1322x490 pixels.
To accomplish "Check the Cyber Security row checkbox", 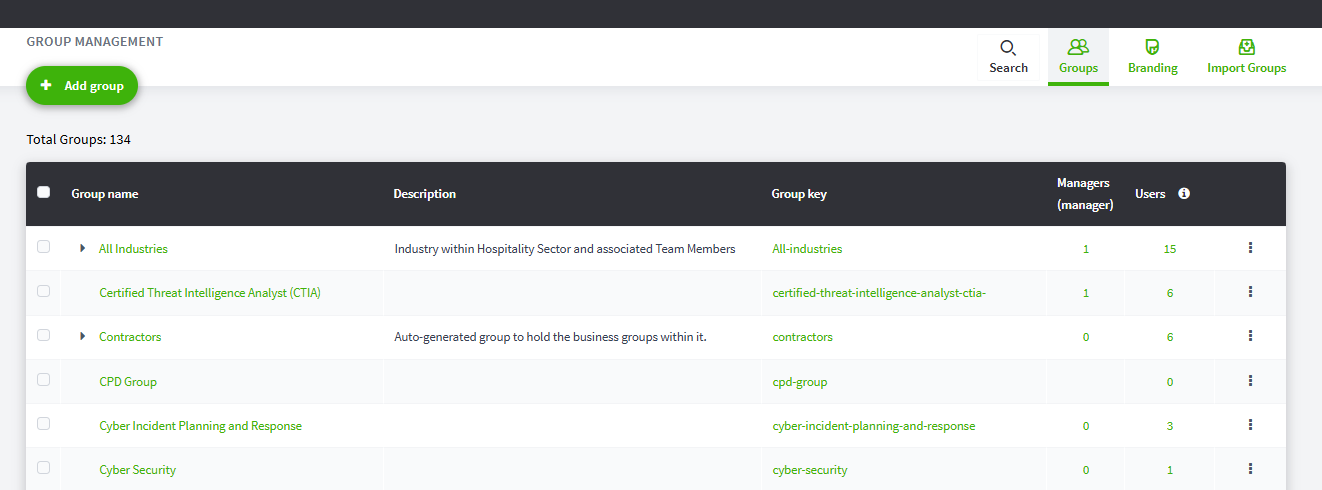I will point(43,468).
